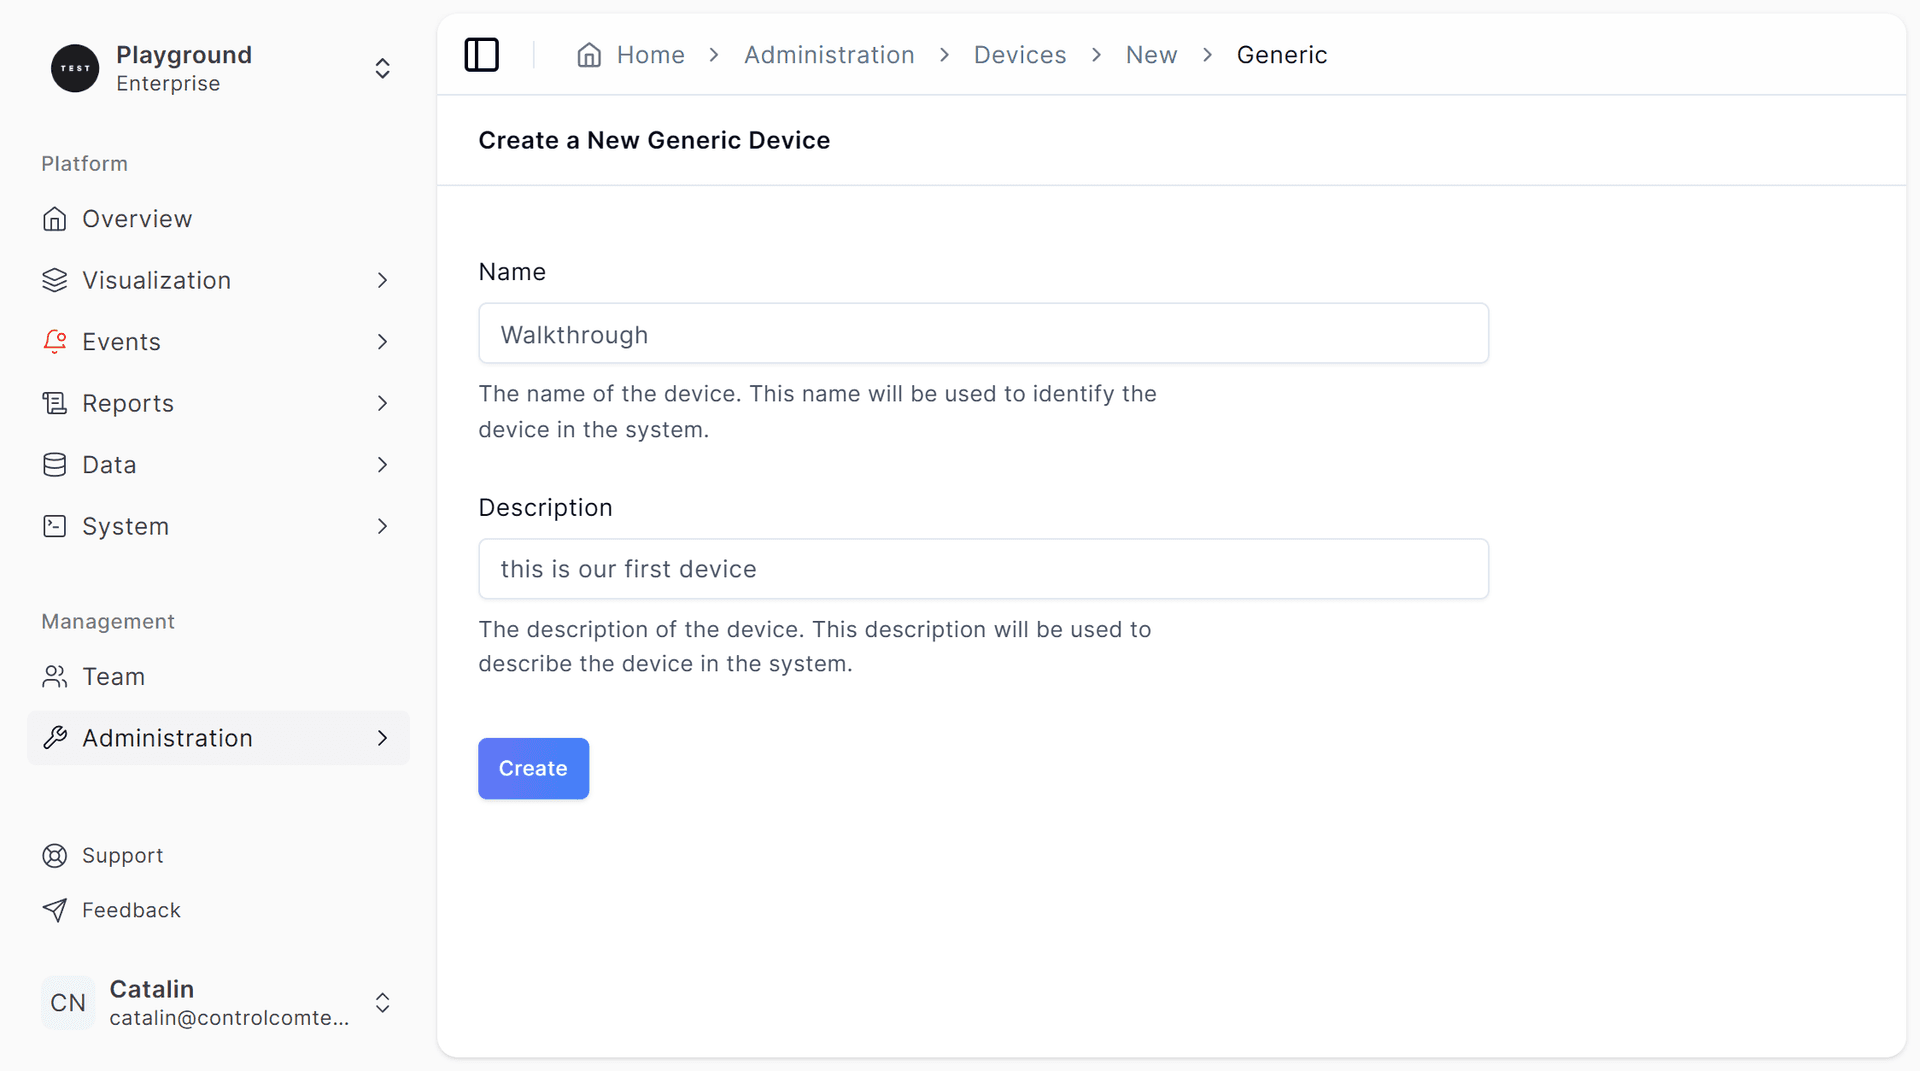Viewport: 1920px width, 1071px height.
Task: Expand the Reports section chevron
Action: pos(382,403)
